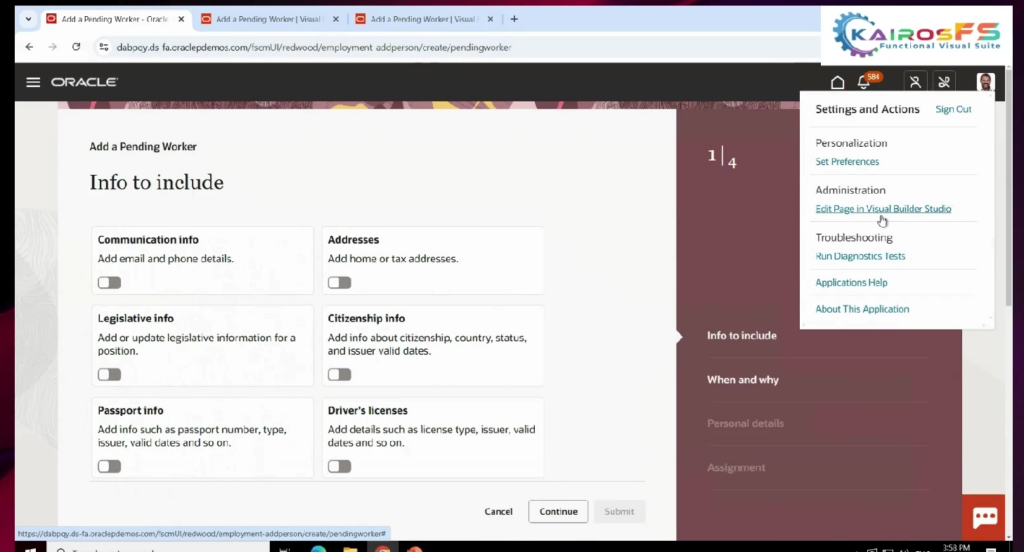The height and width of the screenshot is (552, 1024).
Task: Click the Cancel button
Action: click(498, 512)
